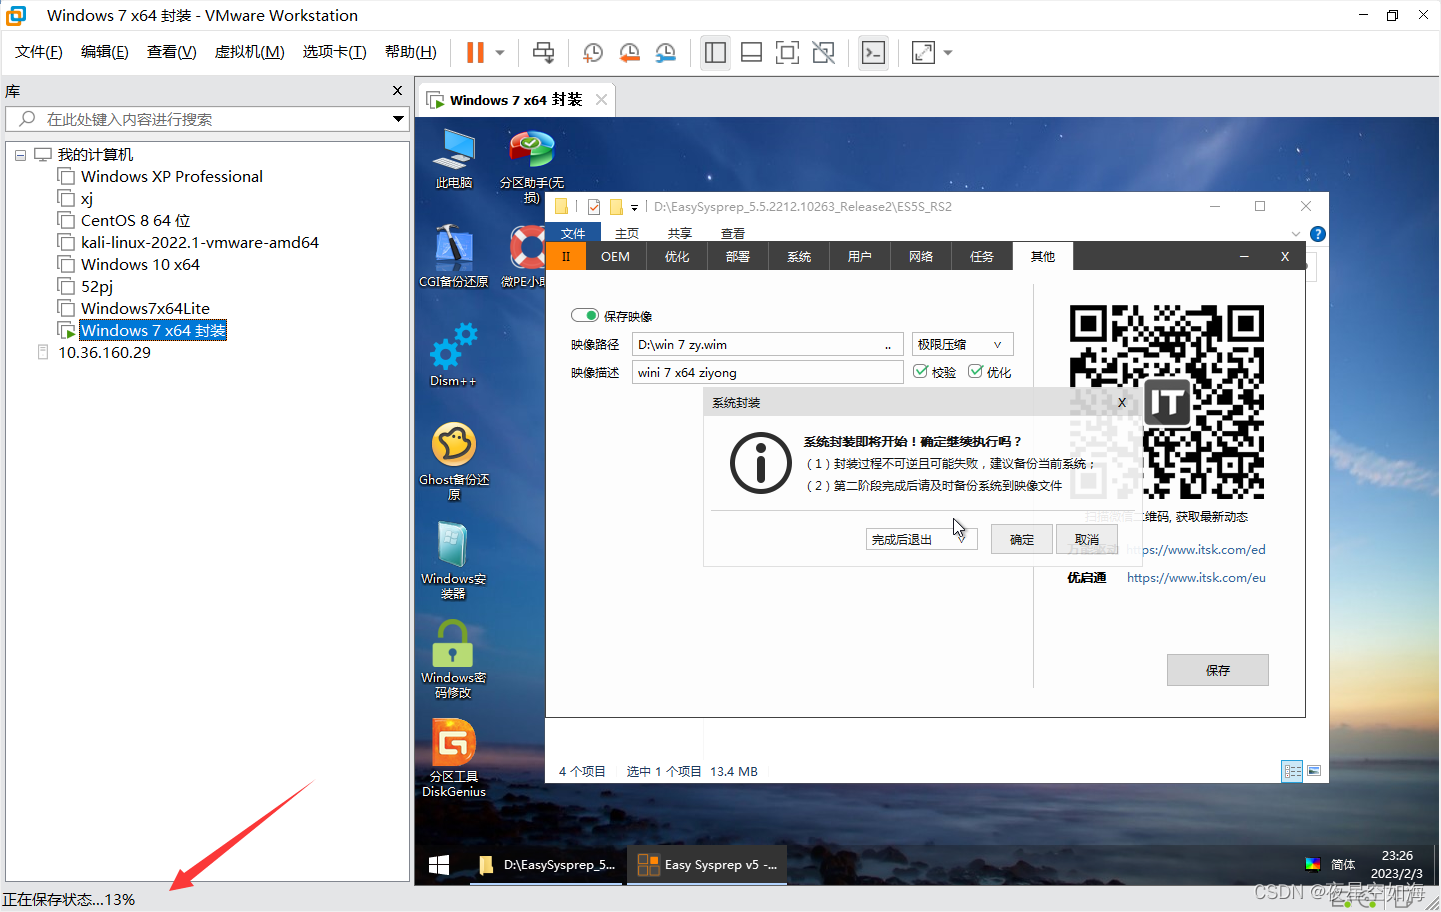The width and height of the screenshot is (1441, 912).
Task: Enter full screen mode icon
Action: point(787,52)
